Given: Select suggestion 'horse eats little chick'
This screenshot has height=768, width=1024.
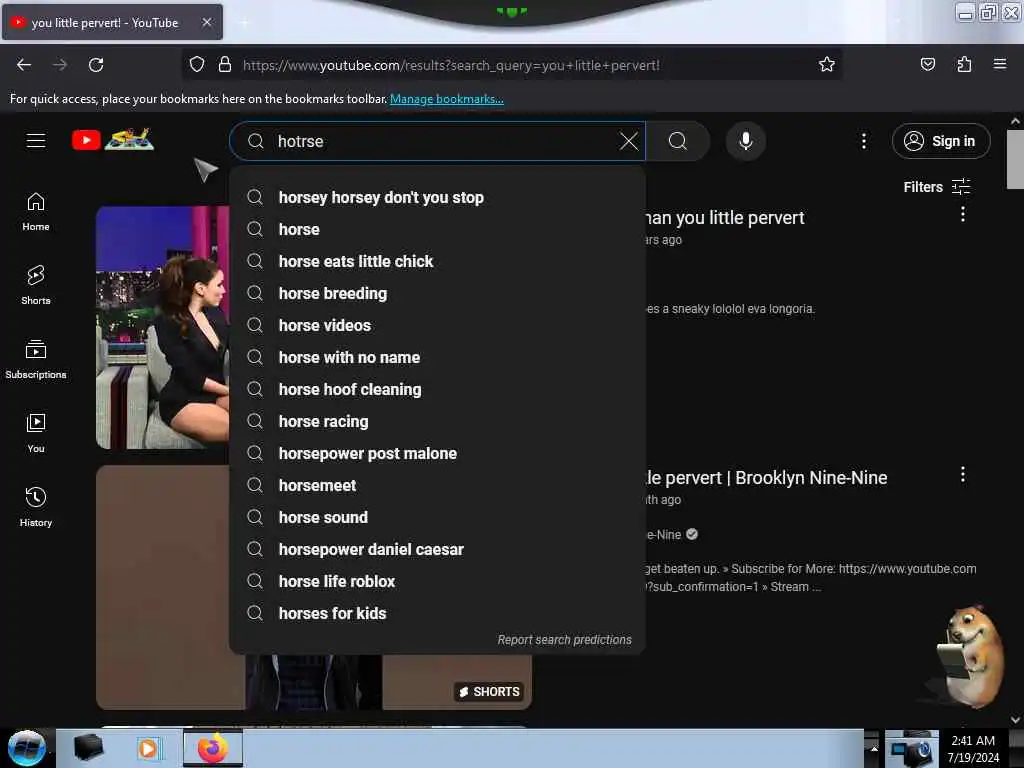Looking at the screenshot, I should coord(437,261).
